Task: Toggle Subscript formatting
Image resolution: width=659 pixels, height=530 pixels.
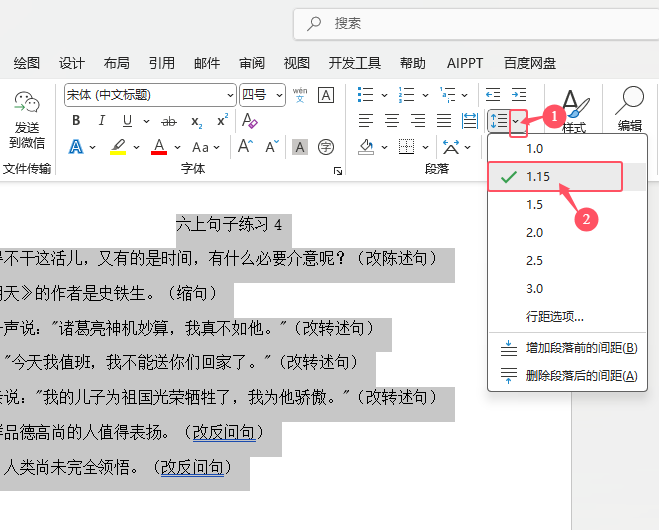Action: 197,121
